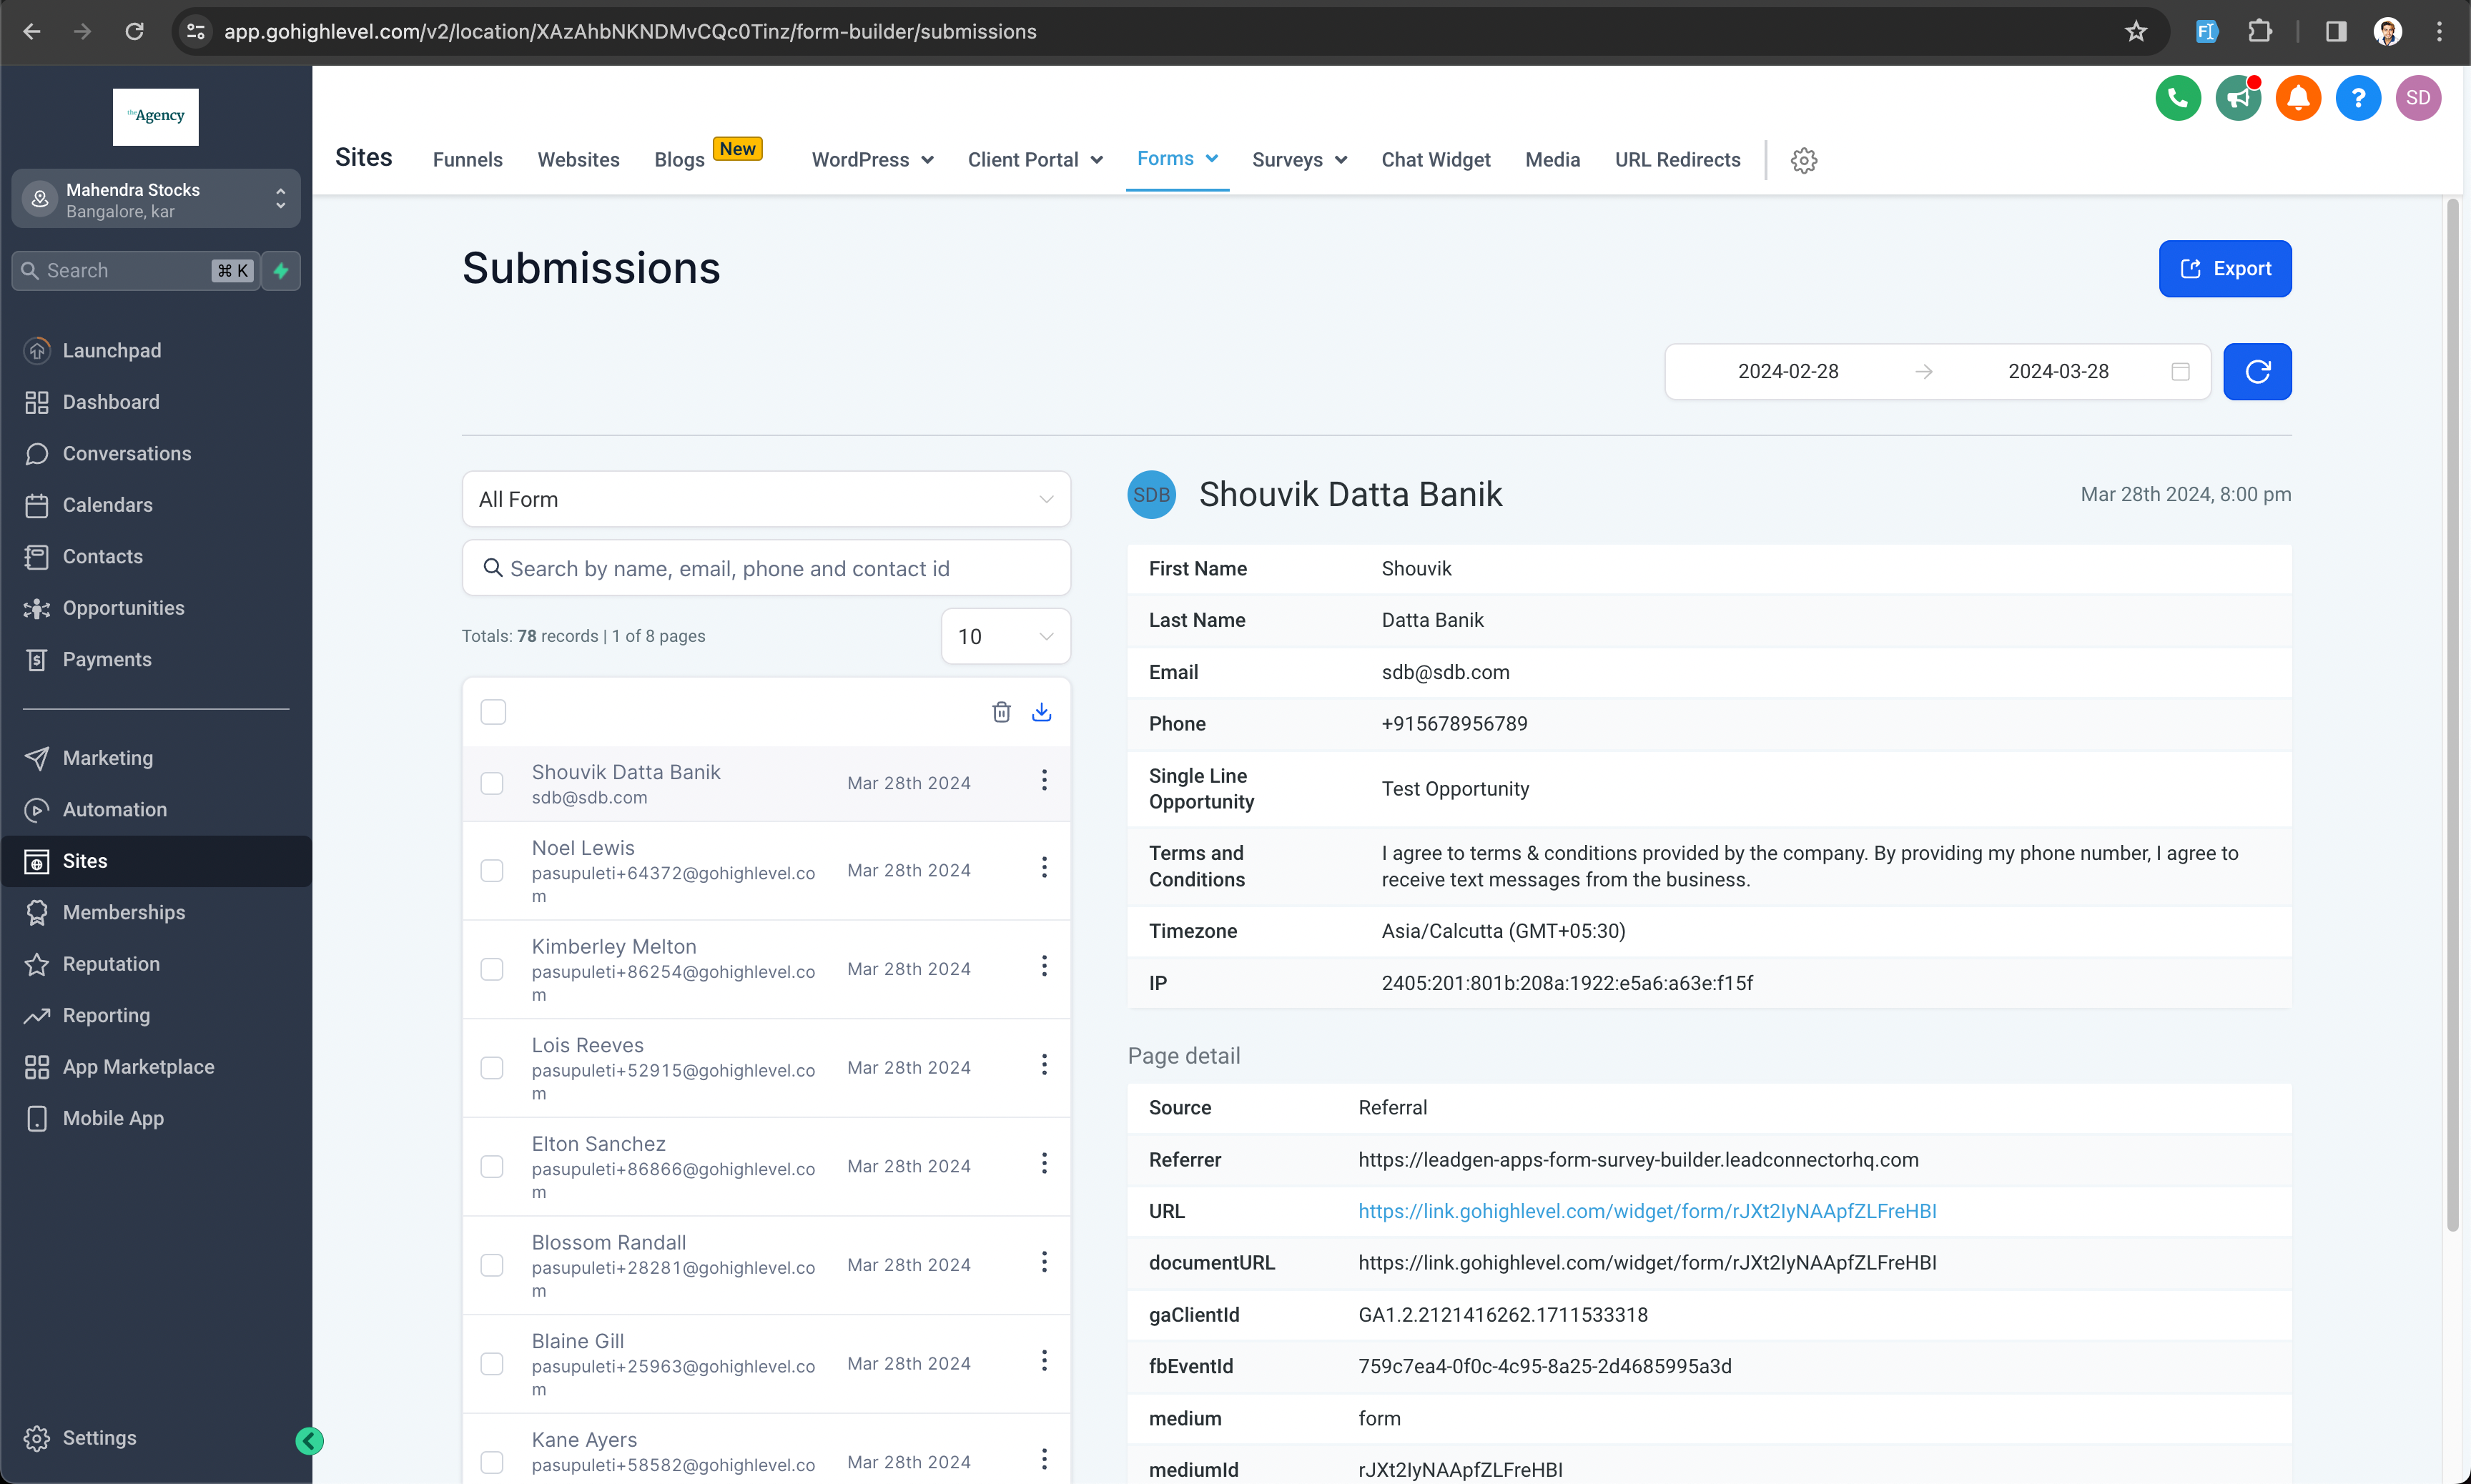This screenshot has width=2471, height=1484.
Task: Open the gohighlevel widget form URL link
Action: click(x=1646, y=1211)
